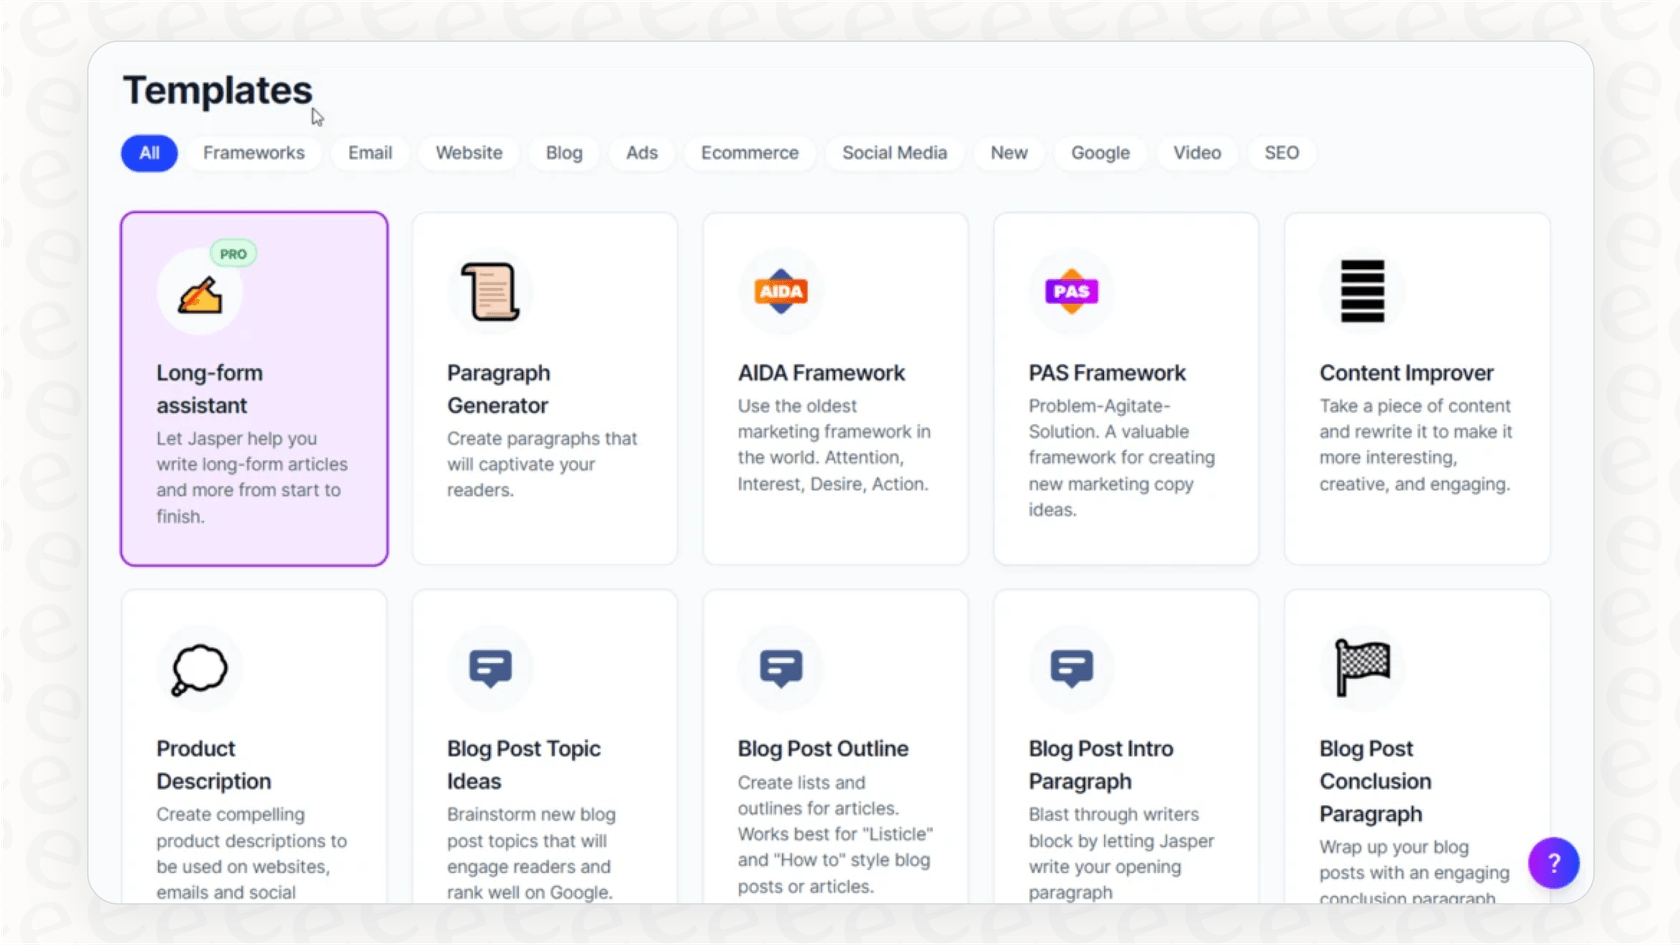Open help via the question mark bubble
Viewport: 1680px width, 945px height.
click(x=1553, y=862)
